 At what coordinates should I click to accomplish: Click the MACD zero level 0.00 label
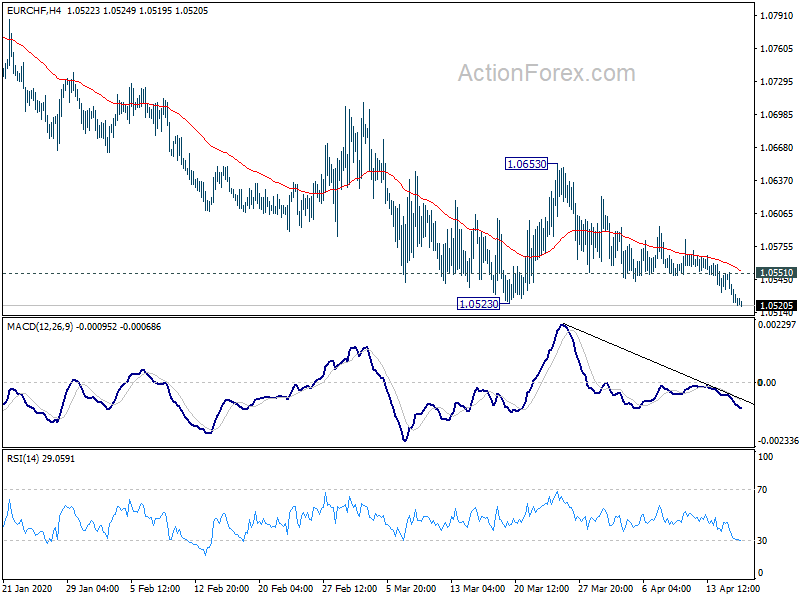click(767, 383)
